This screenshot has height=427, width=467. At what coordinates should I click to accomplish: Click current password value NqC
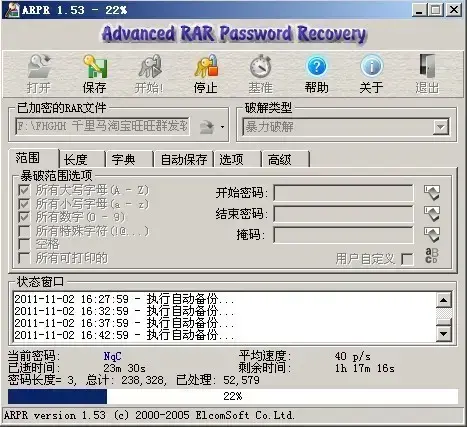click(112, 356)
